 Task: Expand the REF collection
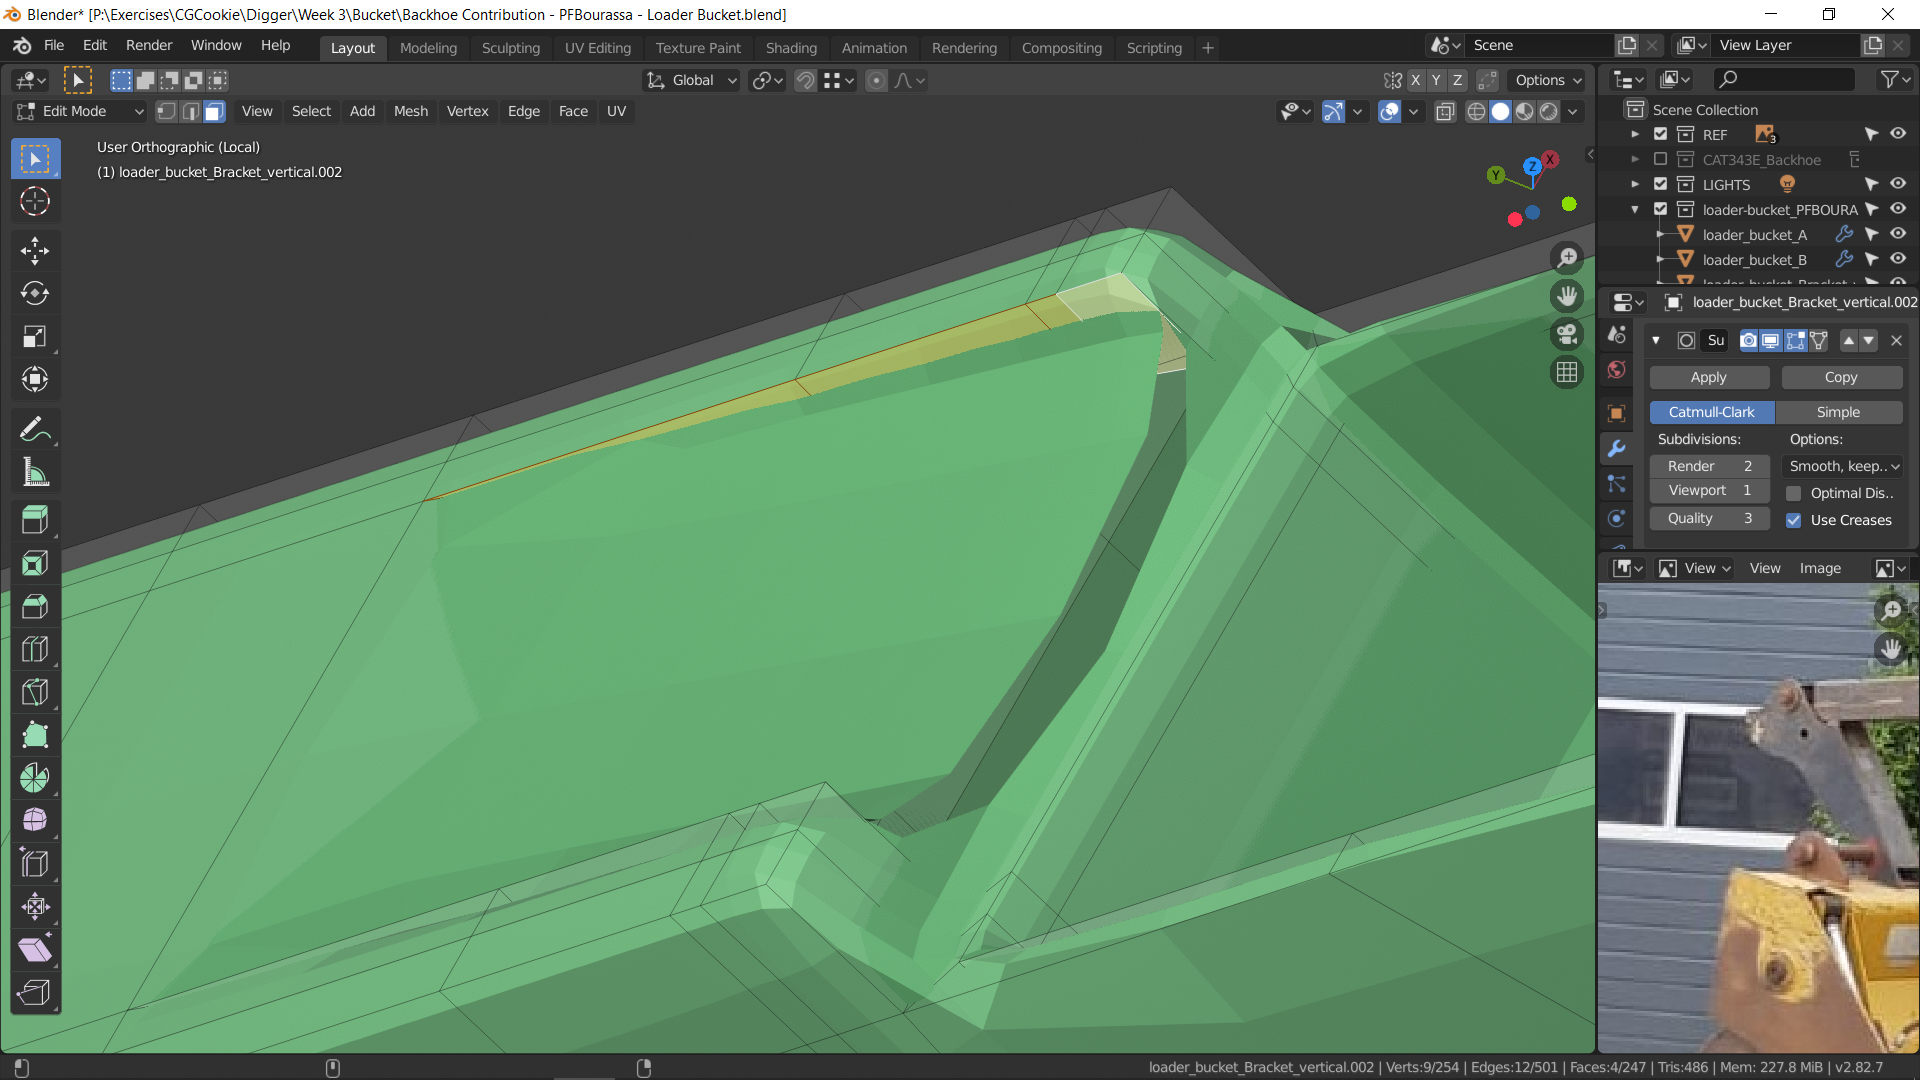coord(1635,134)
